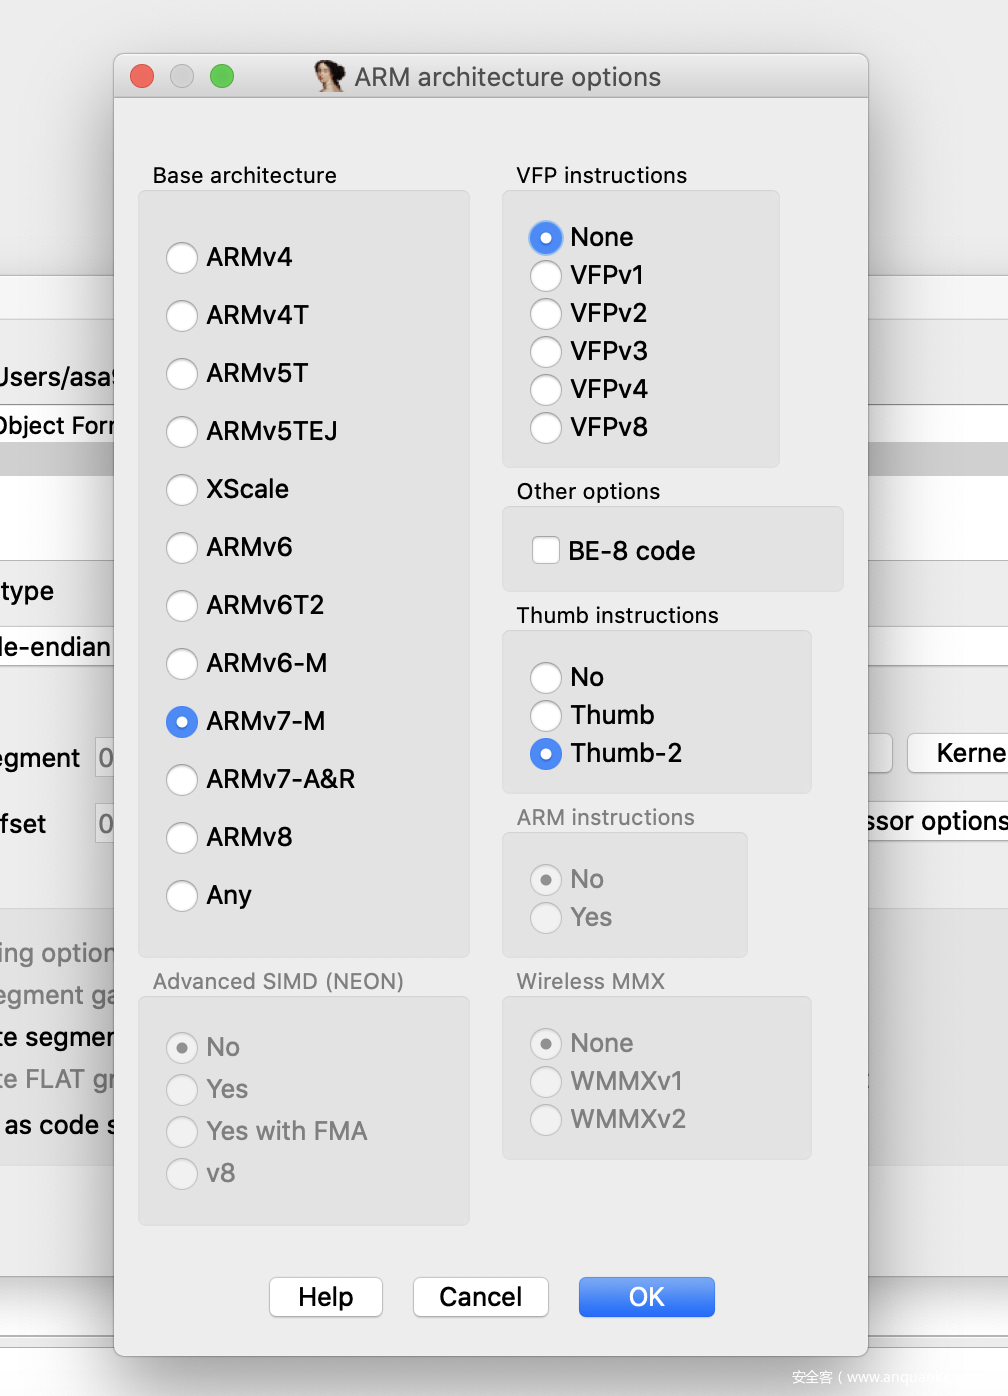Click the IDA portrait icon in title bar
The image size is (1008, 1396).
point(329,76)
